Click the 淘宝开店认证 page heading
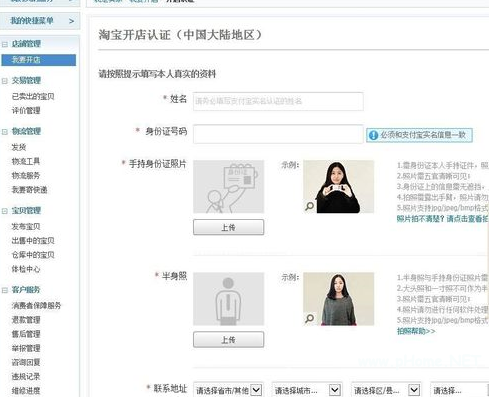 pos(180,35)
